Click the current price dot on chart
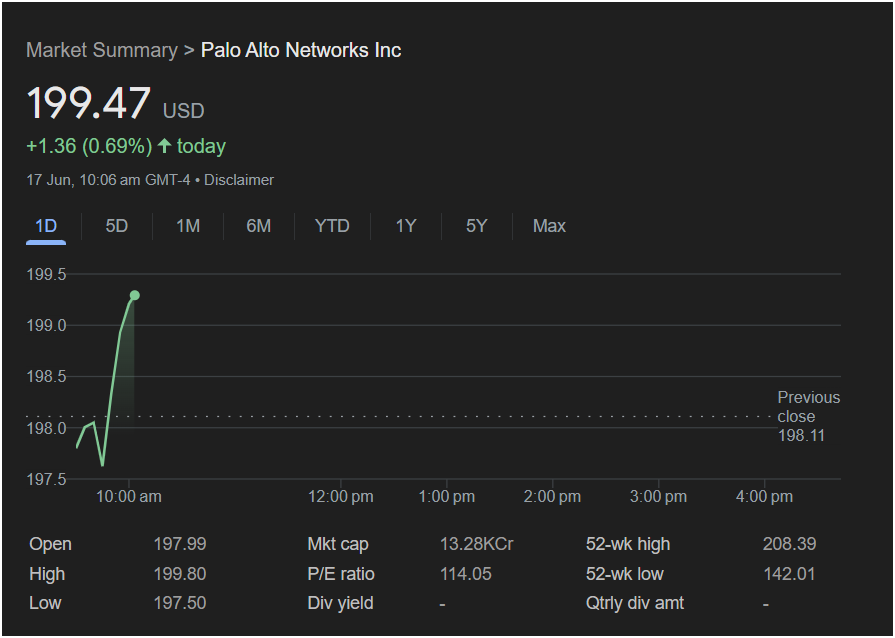This screenshot has height=638, width=895. click(135, 296)
